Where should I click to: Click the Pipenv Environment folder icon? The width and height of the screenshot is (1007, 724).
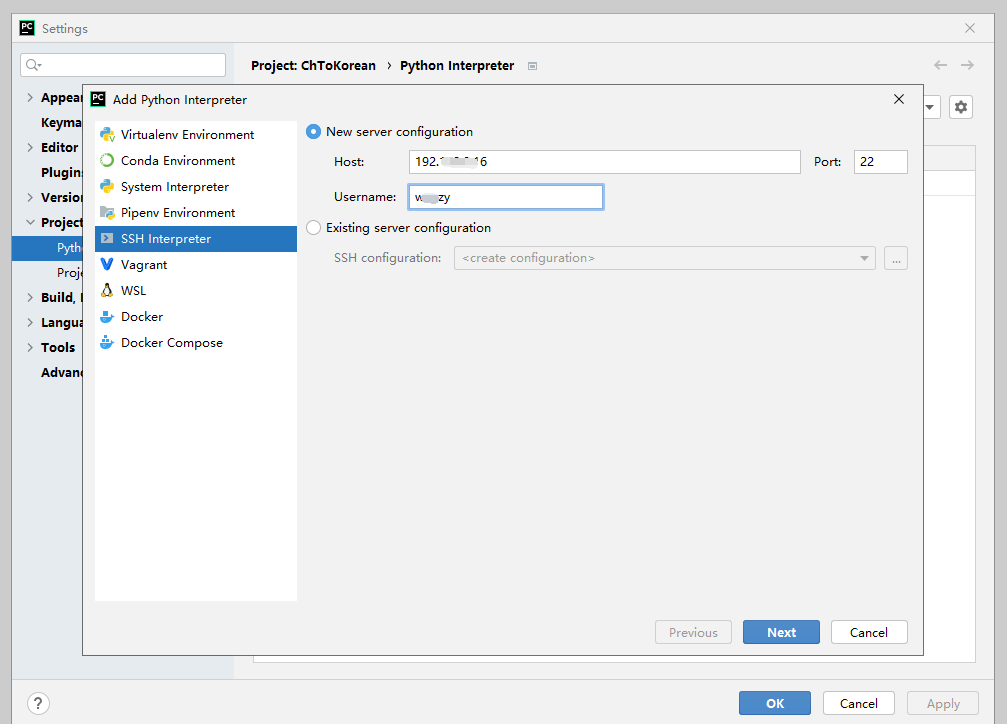click(x=107, y=213)
